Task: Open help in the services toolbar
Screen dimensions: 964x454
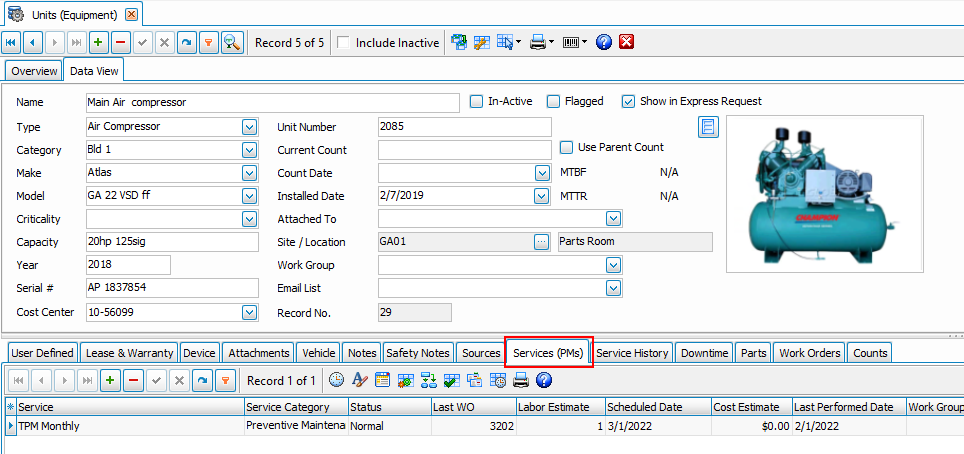Action: coord(543,380)
